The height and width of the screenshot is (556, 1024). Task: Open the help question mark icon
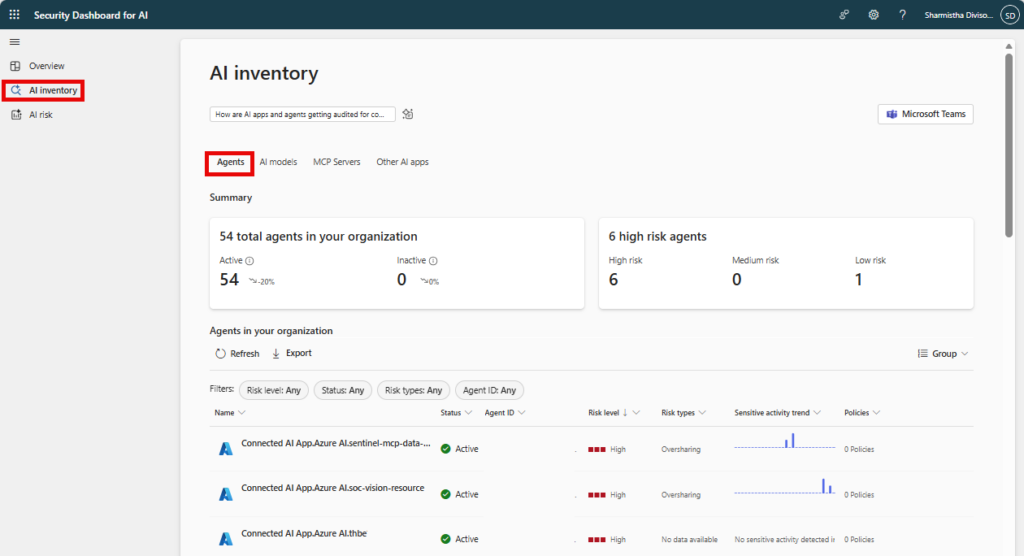tap(903, 14)
